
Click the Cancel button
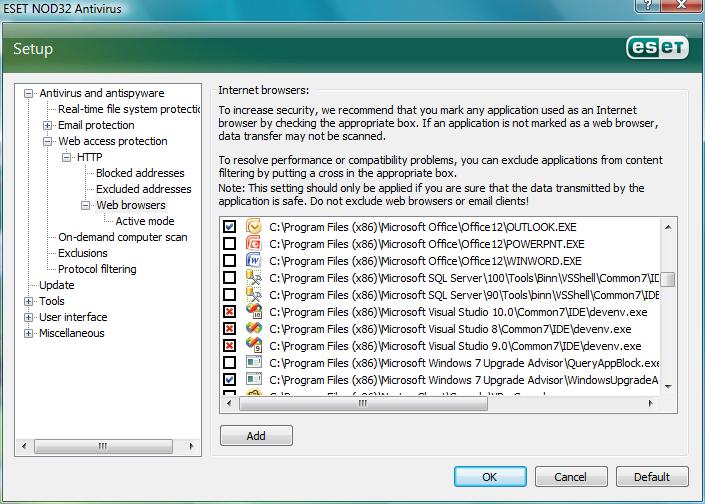(x=571, y=477)
